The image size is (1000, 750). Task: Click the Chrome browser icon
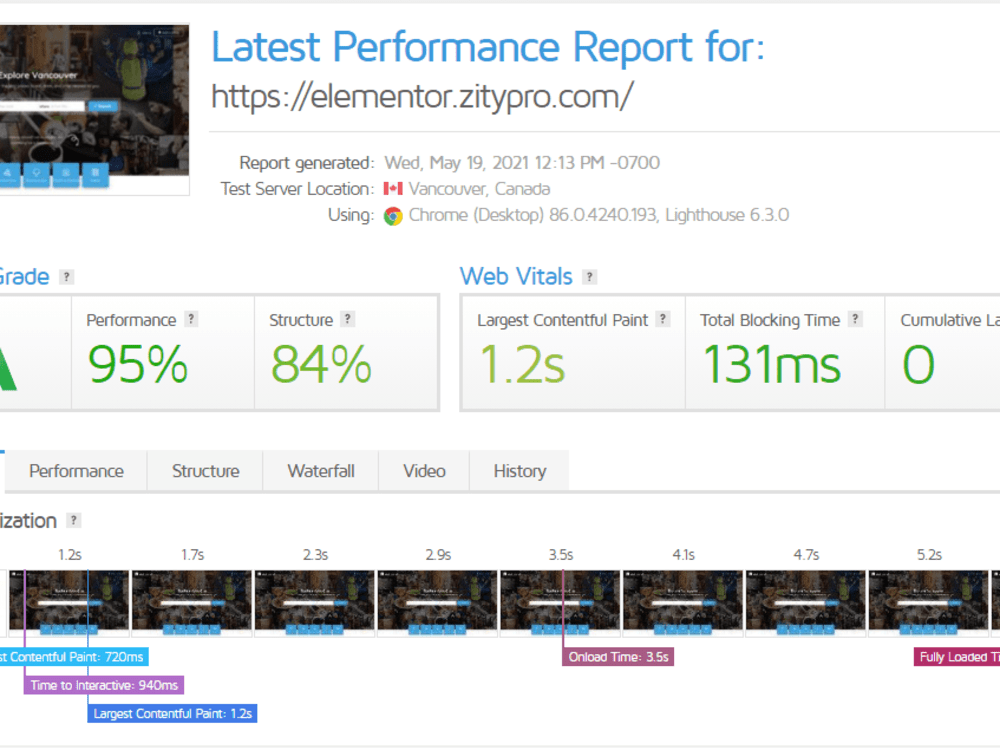pyautogui.click(x=393, y=216)
